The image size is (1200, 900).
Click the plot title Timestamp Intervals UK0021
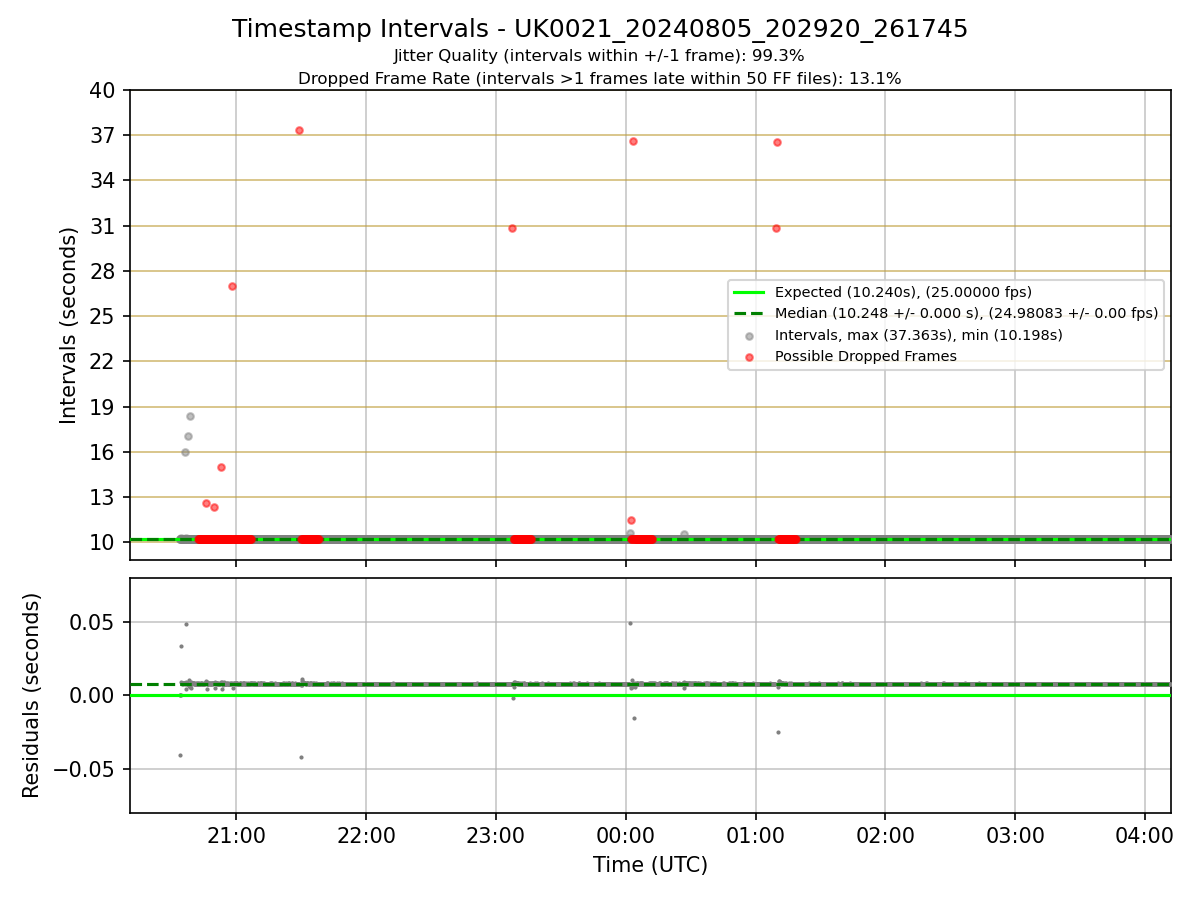click(x=600, y=29)
